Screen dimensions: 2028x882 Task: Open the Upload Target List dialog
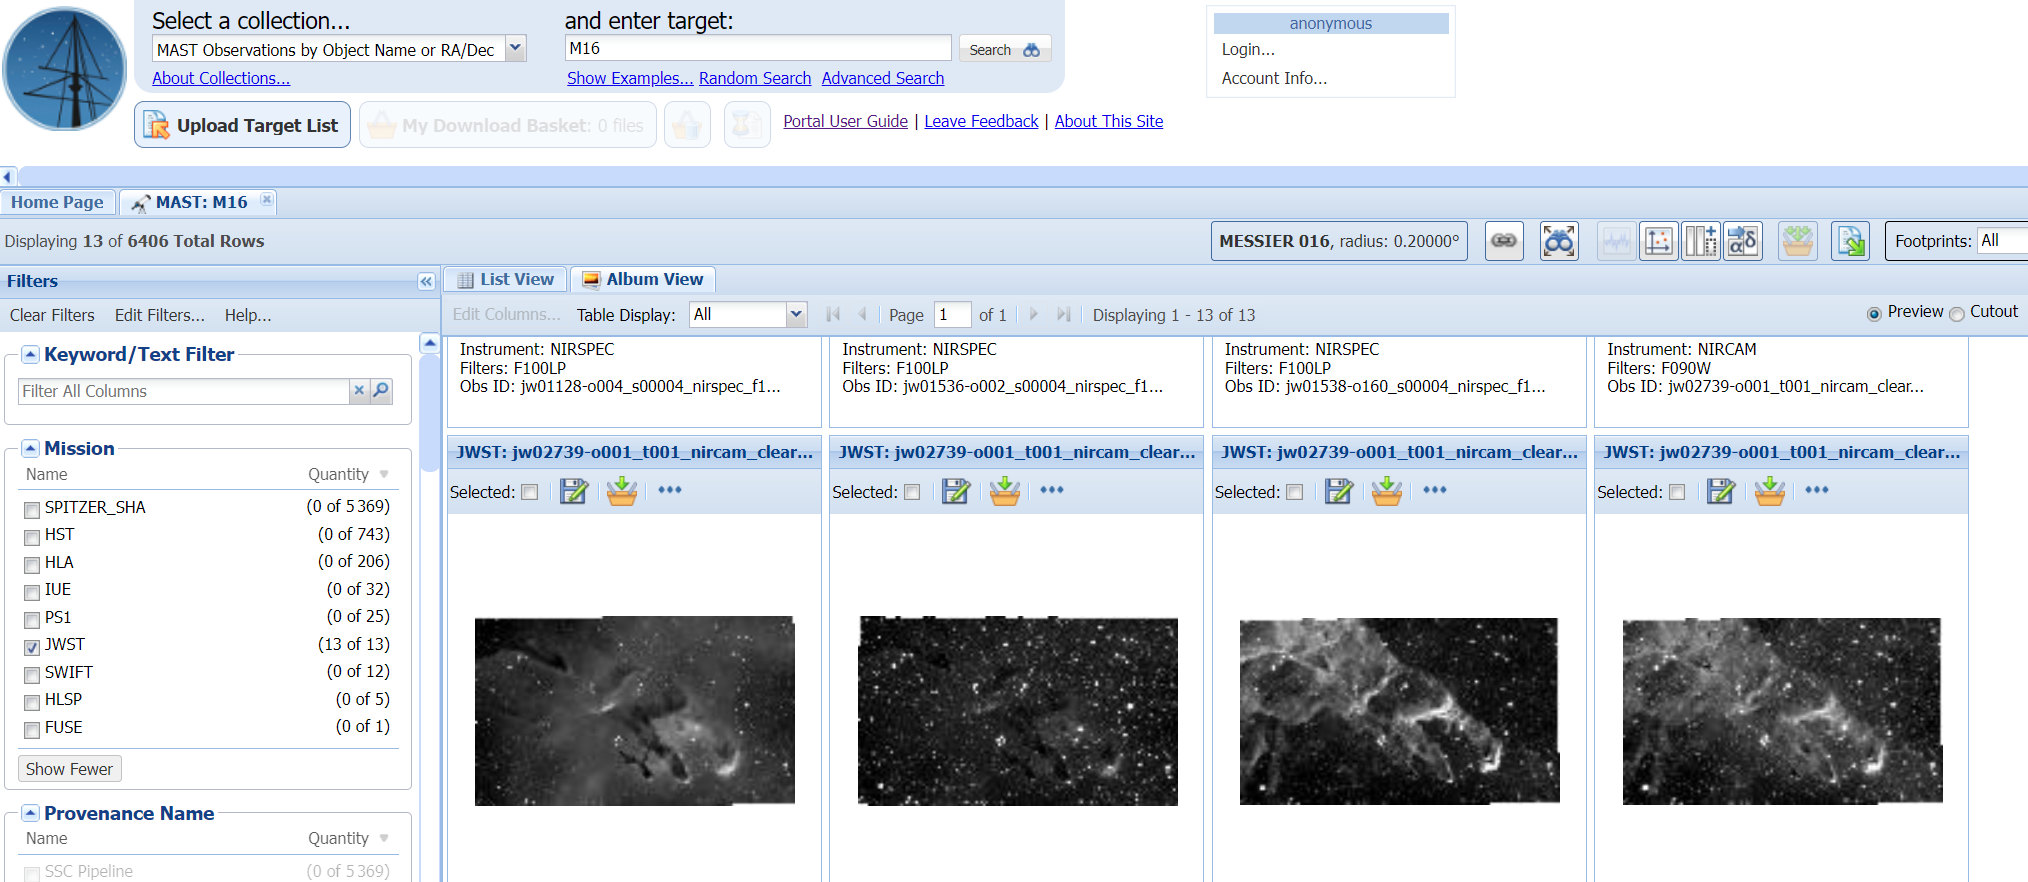(x=242, y=125)
